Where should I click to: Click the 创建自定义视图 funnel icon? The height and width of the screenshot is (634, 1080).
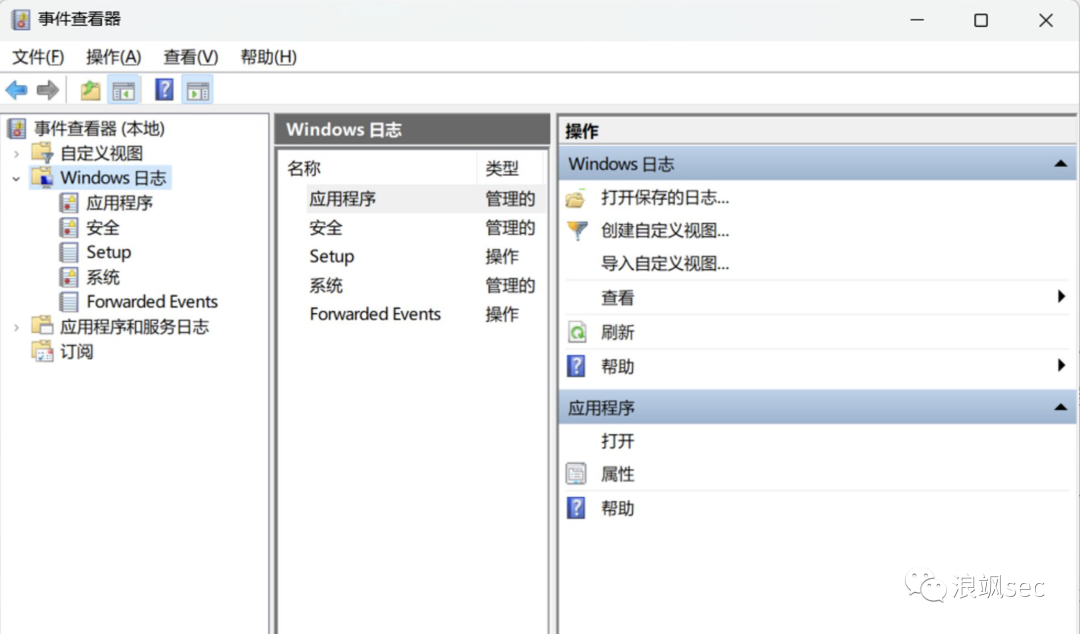click(577, 230)
